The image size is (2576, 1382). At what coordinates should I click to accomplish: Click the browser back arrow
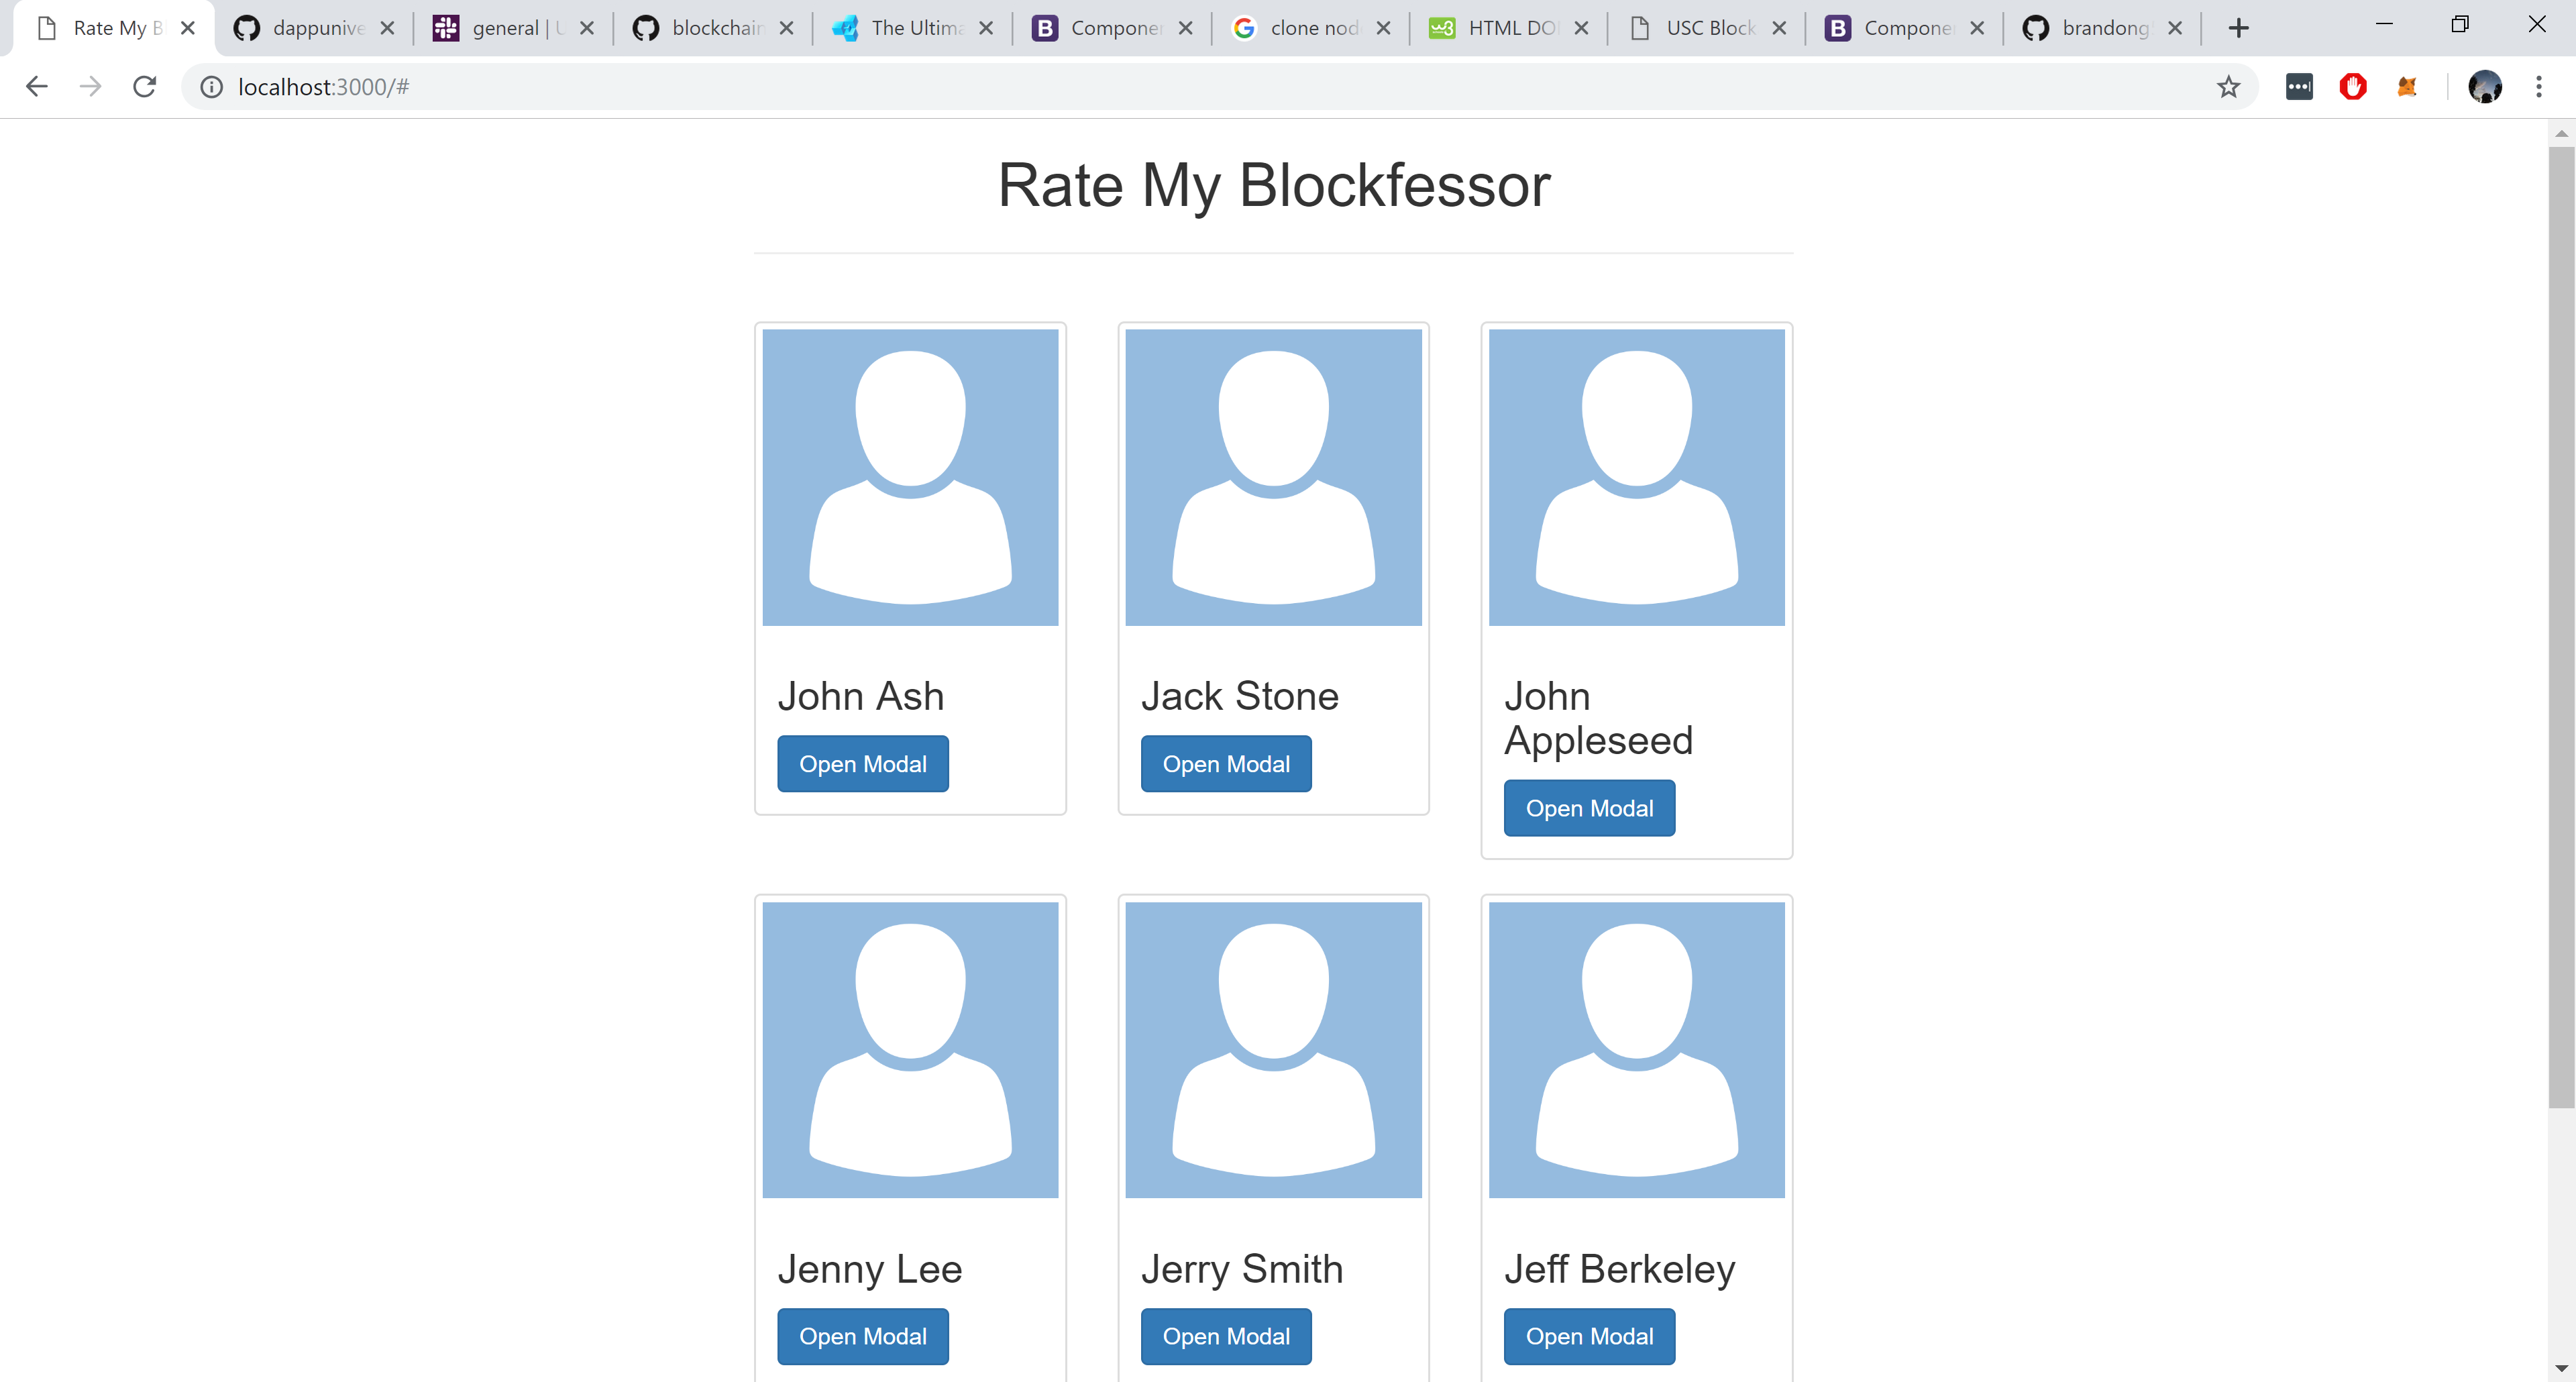(x=37, y=87)
